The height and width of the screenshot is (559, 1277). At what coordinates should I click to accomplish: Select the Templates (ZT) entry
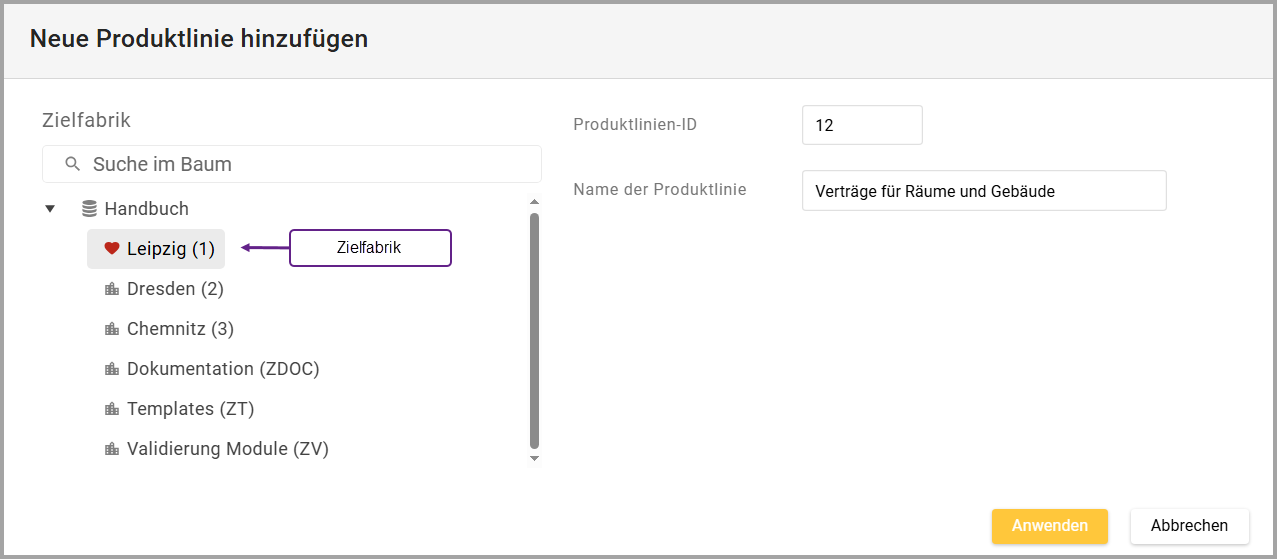tap(190, 409)
